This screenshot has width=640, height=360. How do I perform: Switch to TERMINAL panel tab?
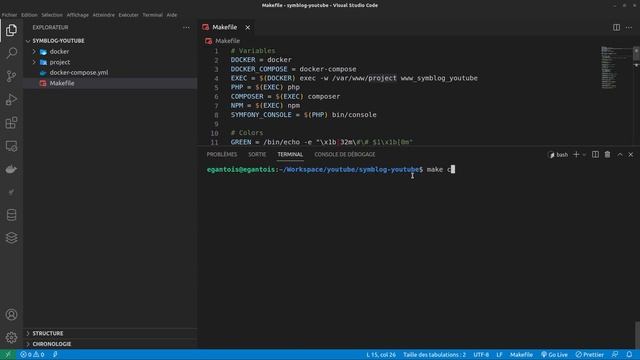coord(290,154)
